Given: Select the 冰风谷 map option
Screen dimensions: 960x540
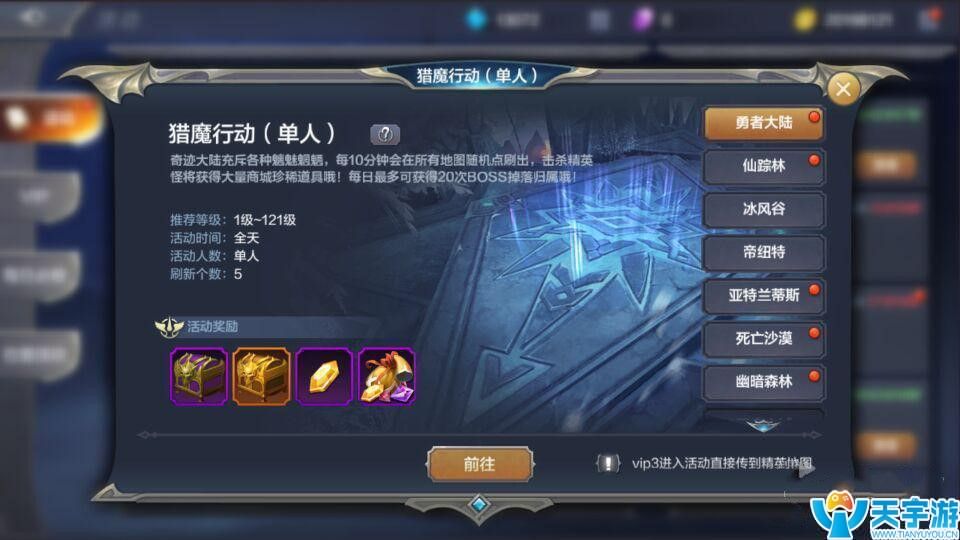Looking at the screenshot, I should coord(763,209).
